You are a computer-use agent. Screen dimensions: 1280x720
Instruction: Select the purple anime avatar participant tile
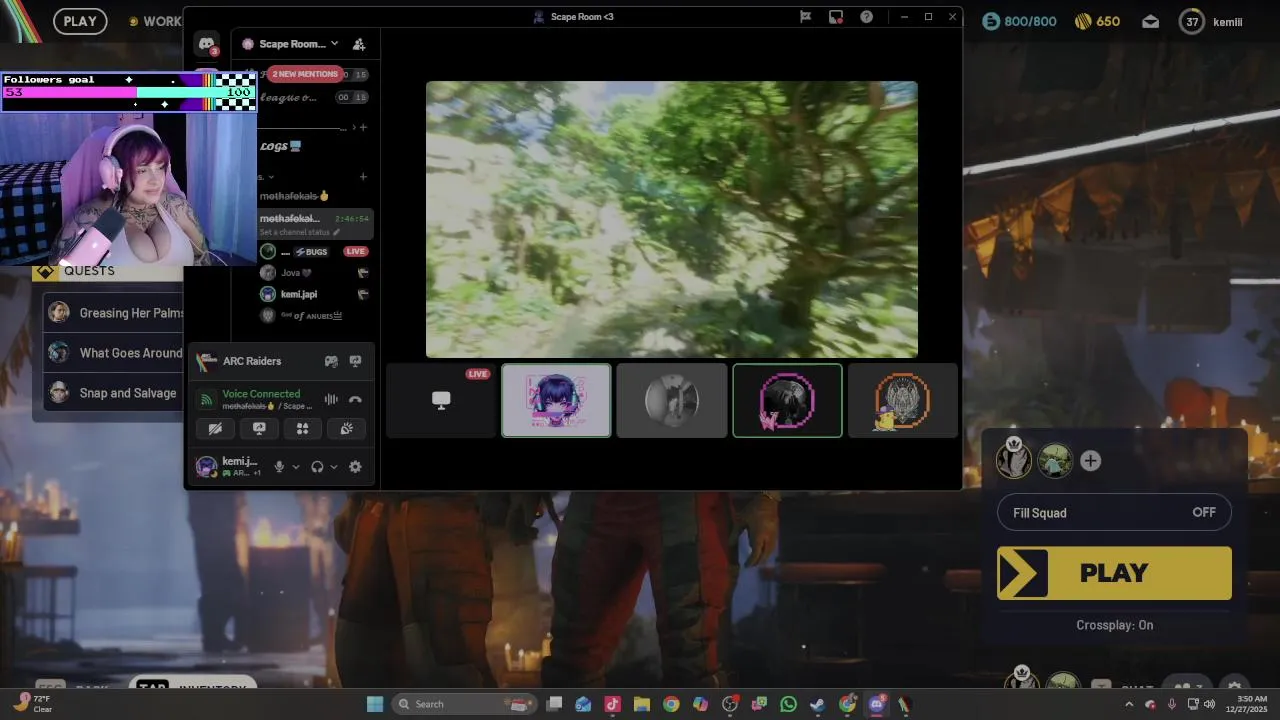556,400
